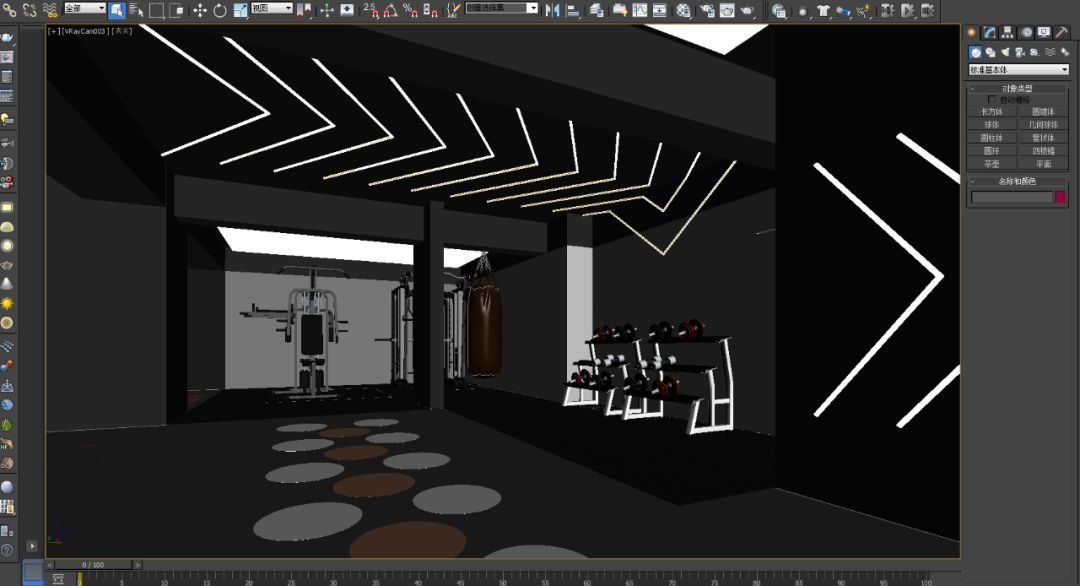Click the Select Object arrow tool

coord(116,10)
